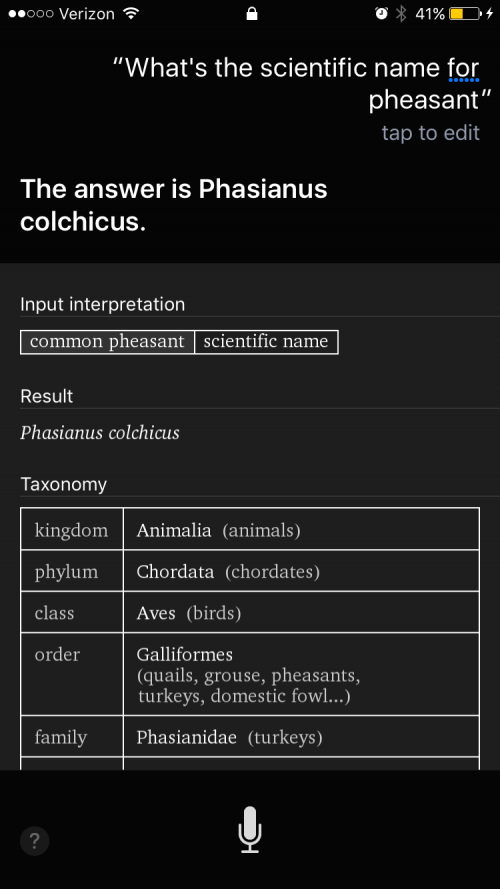This screenshot has width=500, height=889.
Task: Tap the Bluetooth status icon
Action: pos(401,14)
